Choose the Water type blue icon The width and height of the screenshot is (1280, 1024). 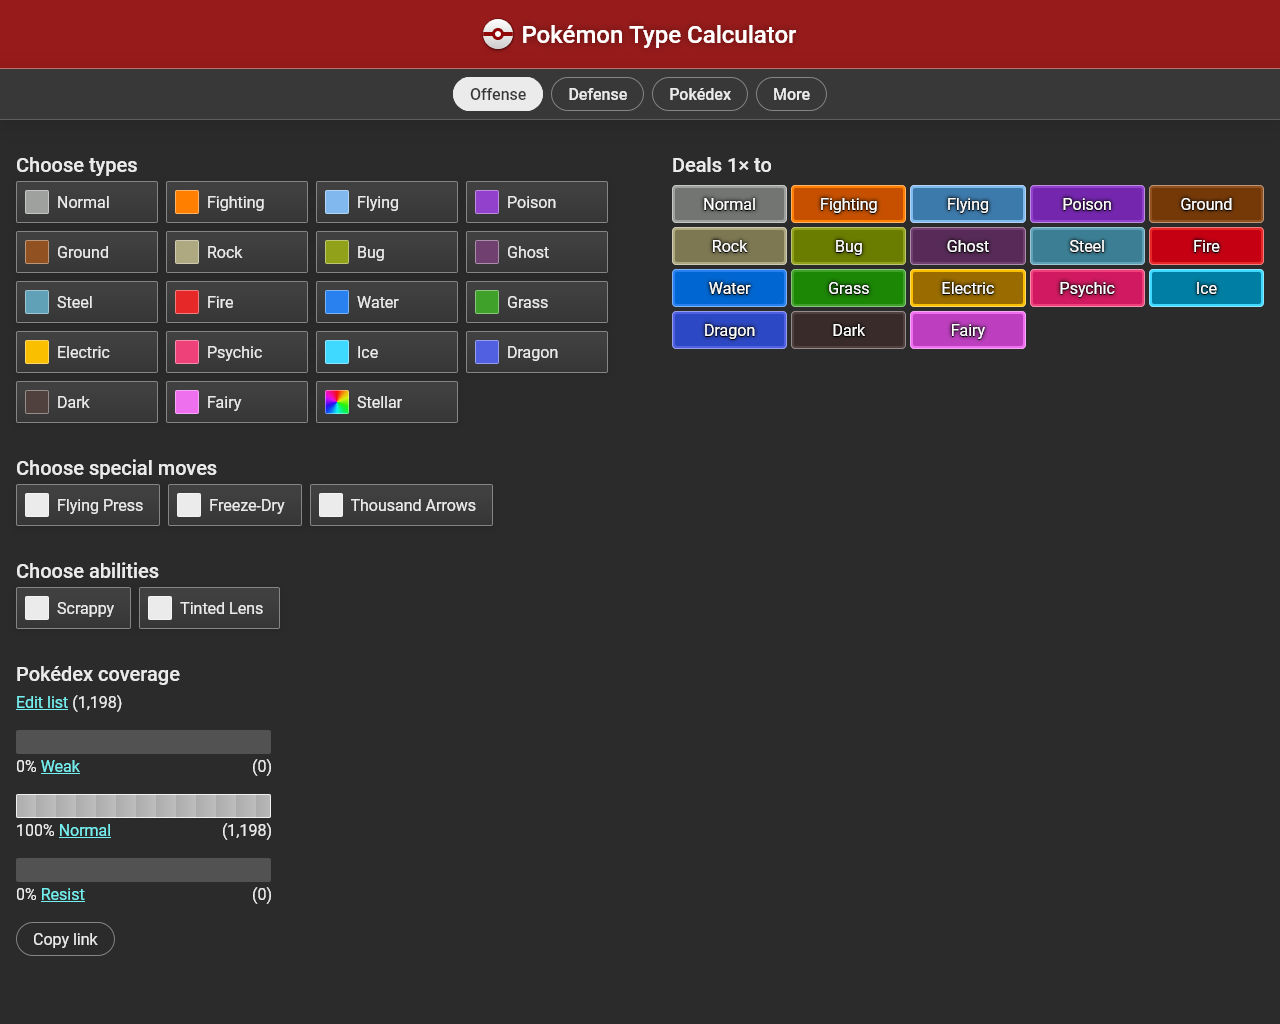(x=337, y=302)
